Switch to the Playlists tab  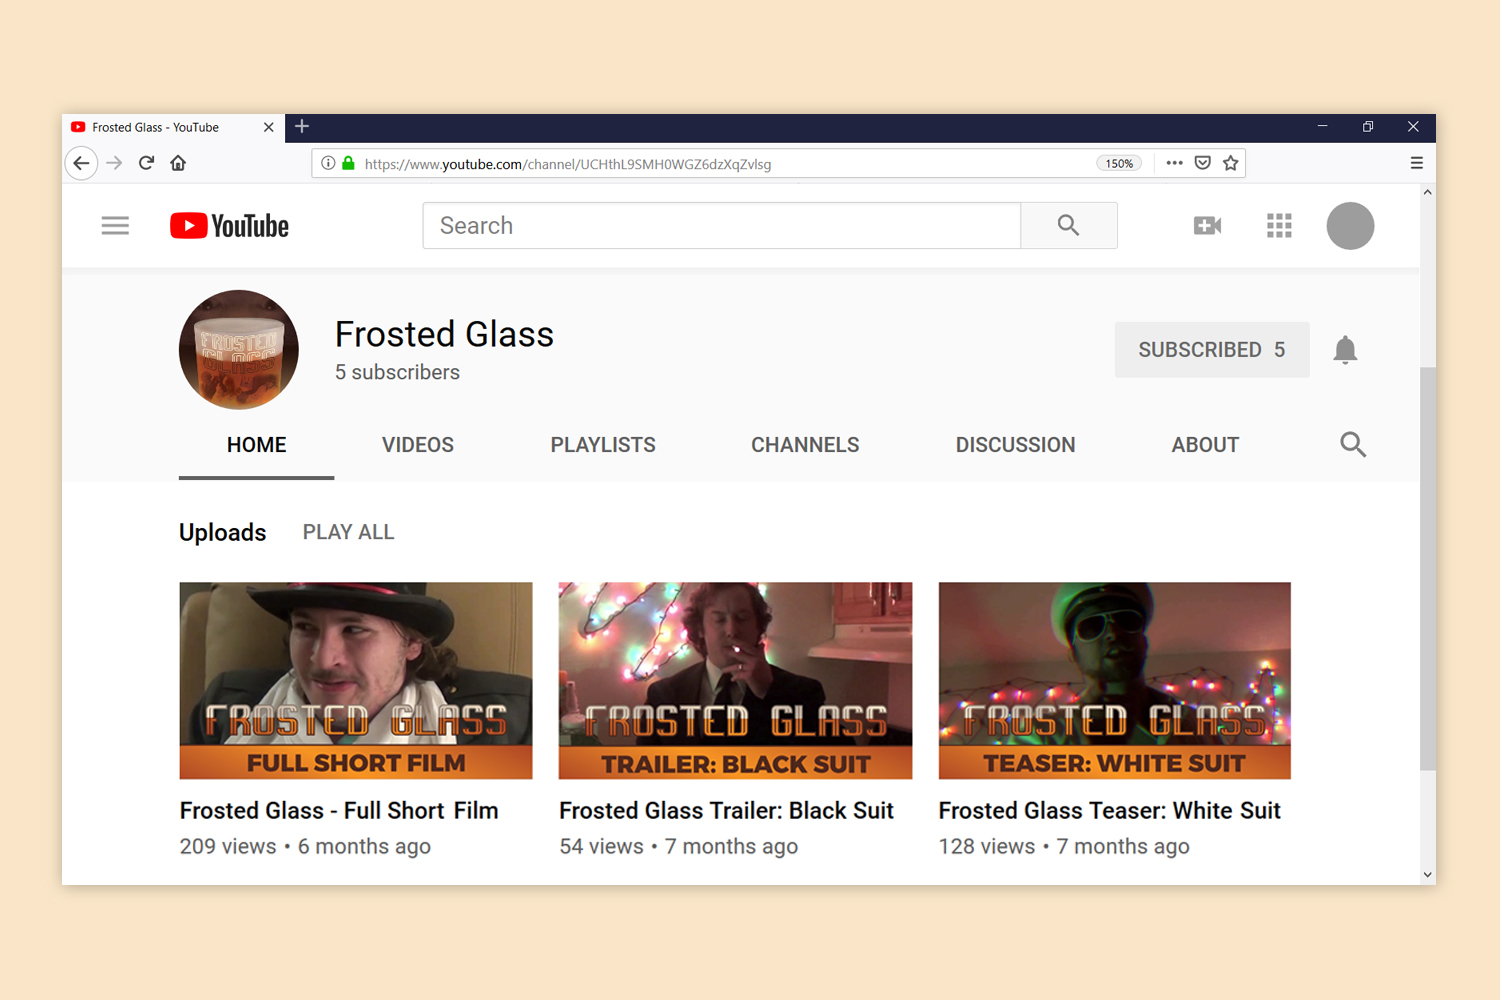(x=603, y=445)
